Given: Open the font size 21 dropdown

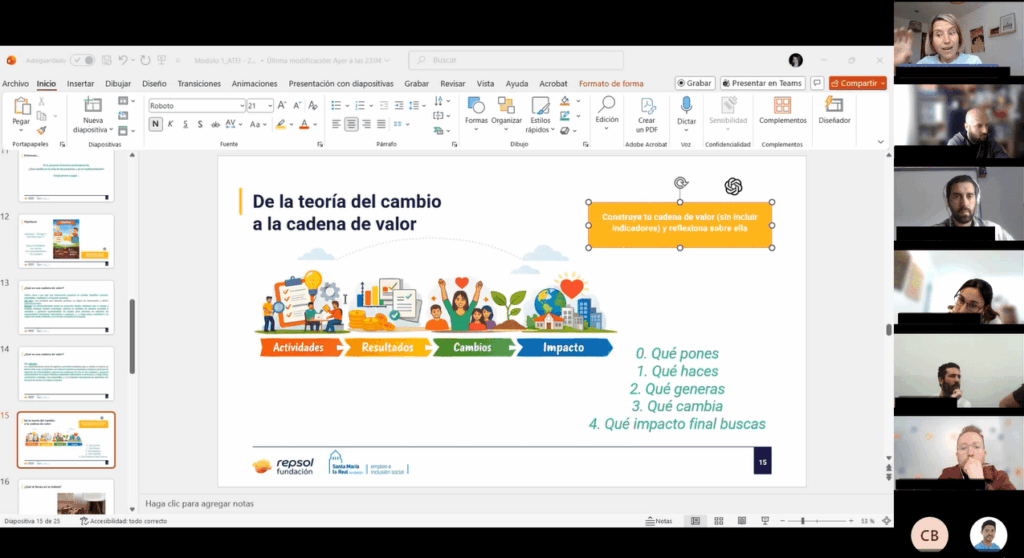Looking at the screenshot, I should [269, 105].
